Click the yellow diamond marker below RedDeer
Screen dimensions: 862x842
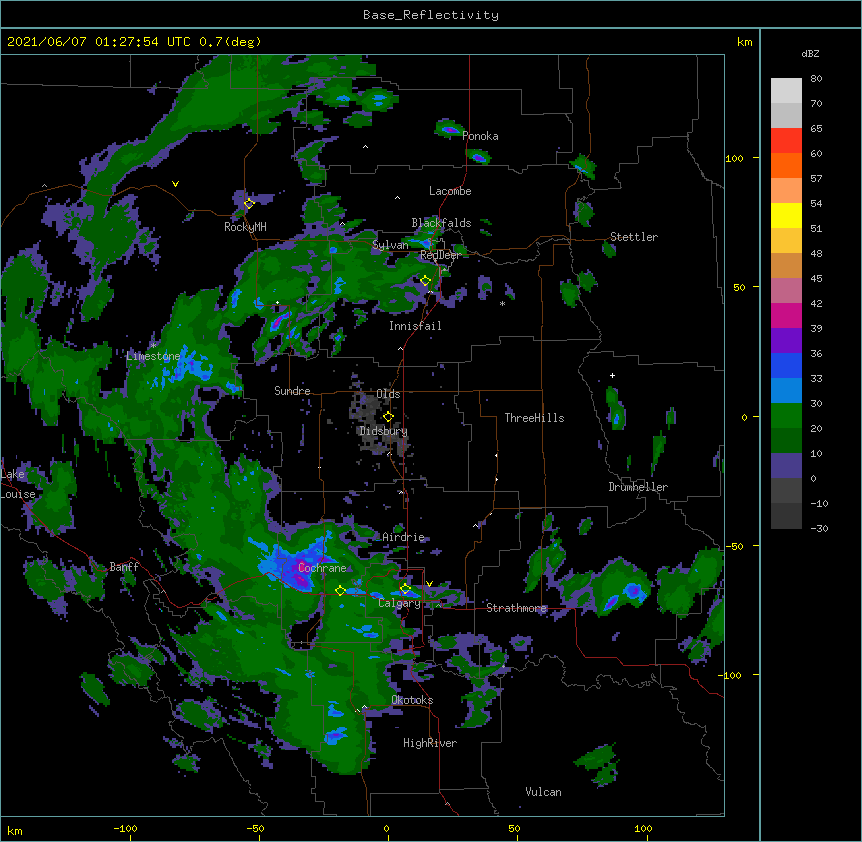point(425,281)
